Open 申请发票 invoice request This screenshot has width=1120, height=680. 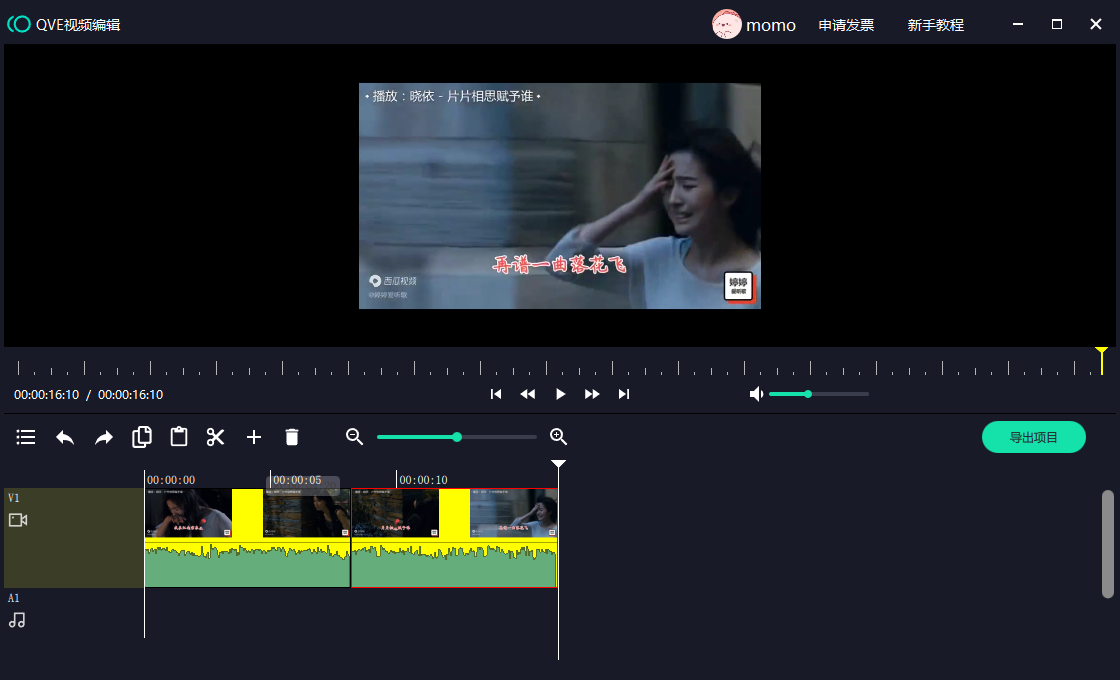pyautogui.click(x=846, y=25)
